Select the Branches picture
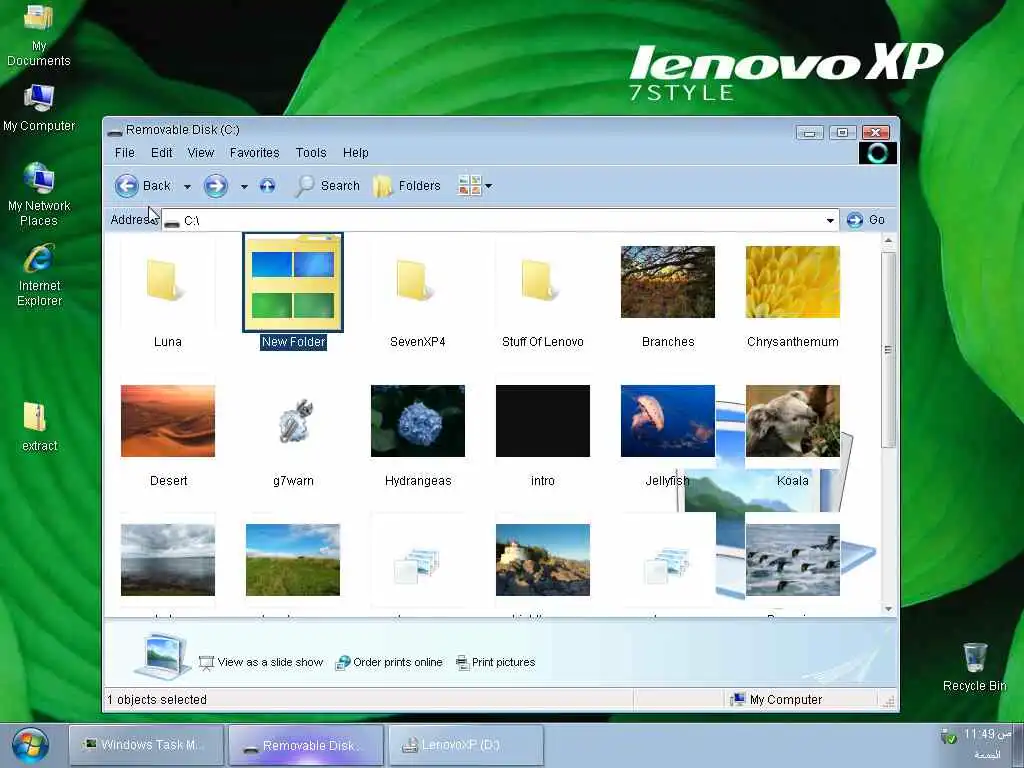1024x768 pixels. click(667, 281)
